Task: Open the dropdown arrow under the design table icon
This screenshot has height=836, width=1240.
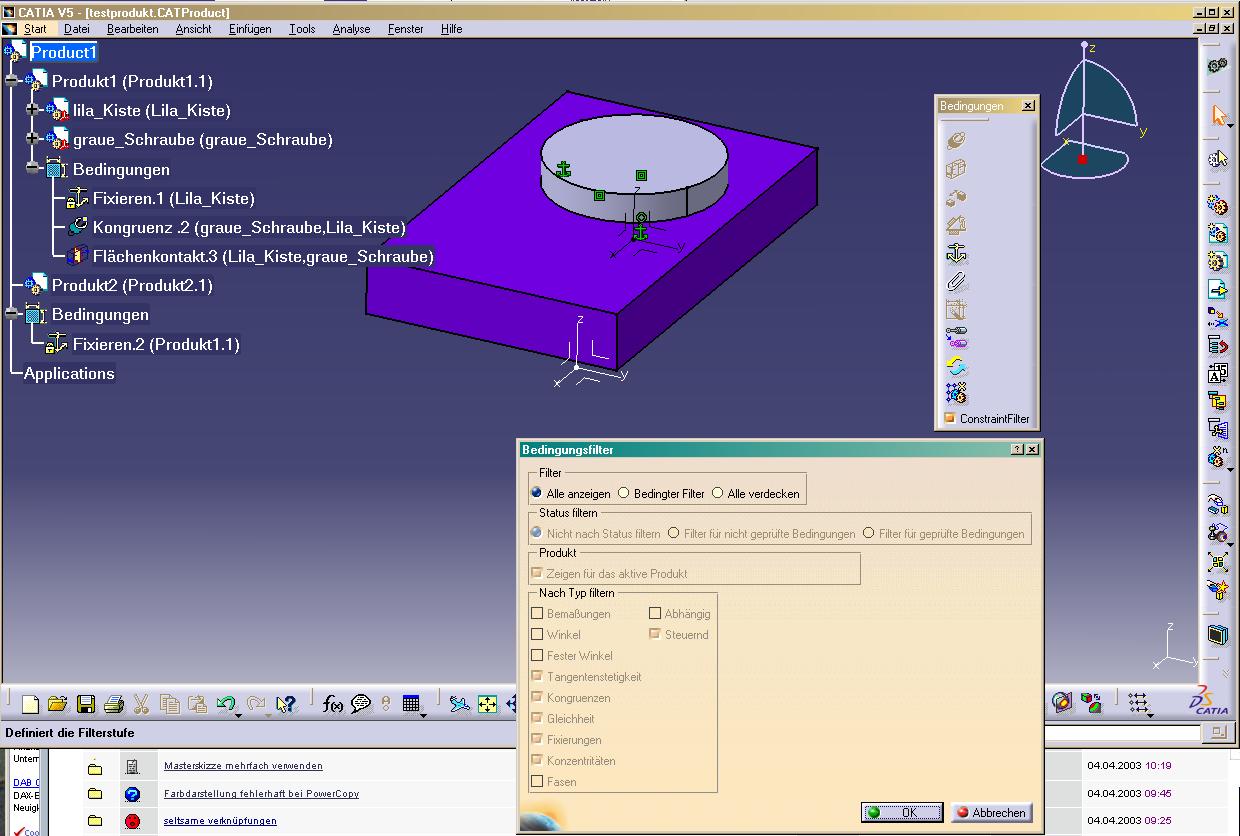Action: [422, 715]
